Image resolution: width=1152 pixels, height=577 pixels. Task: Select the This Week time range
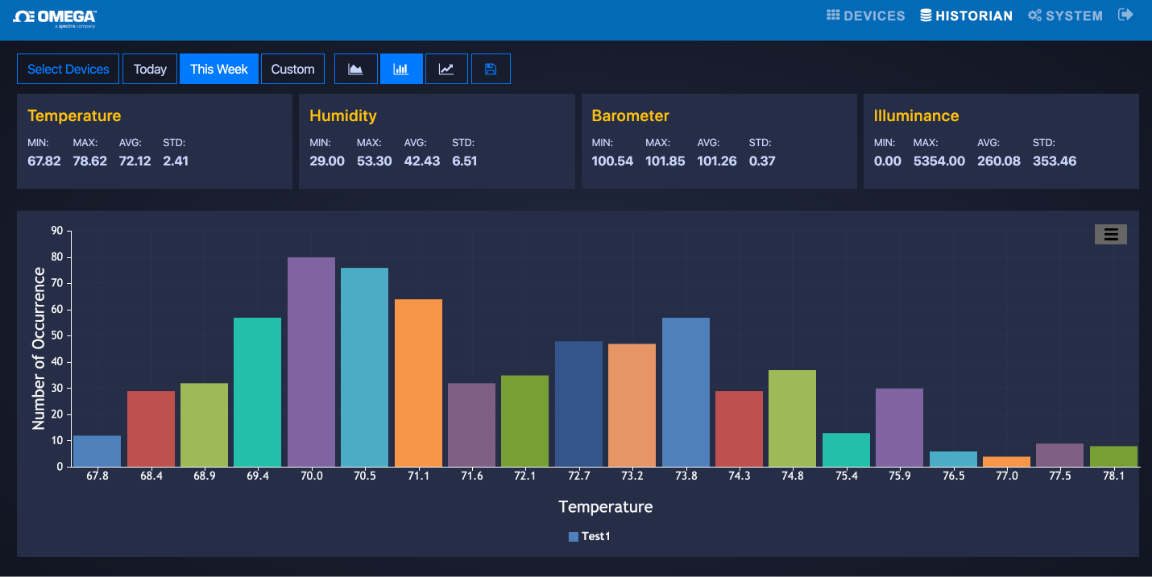[x=219, y=69]
